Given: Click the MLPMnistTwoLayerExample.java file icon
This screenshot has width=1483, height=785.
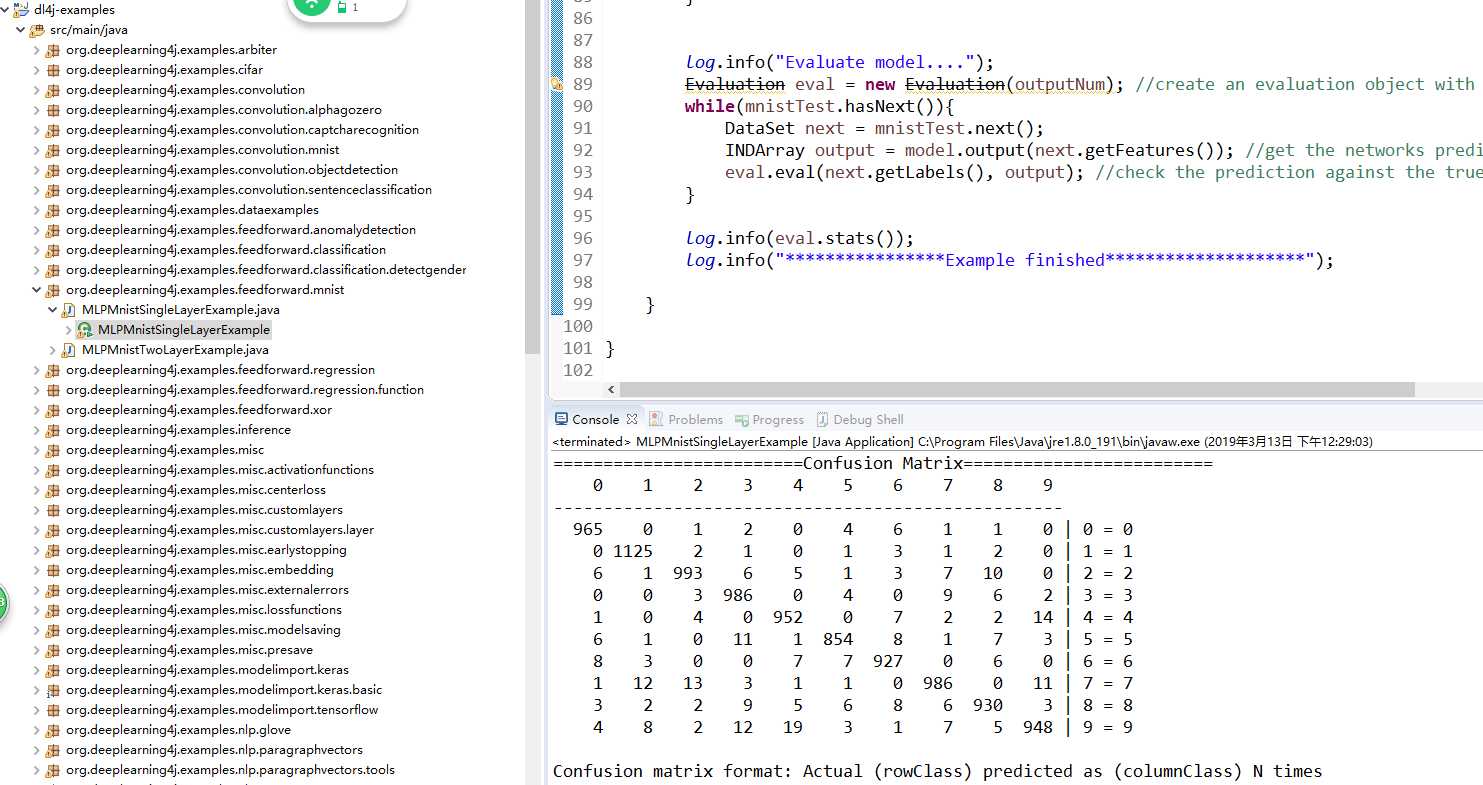Looking at the screenshot, I should [69, 350].
